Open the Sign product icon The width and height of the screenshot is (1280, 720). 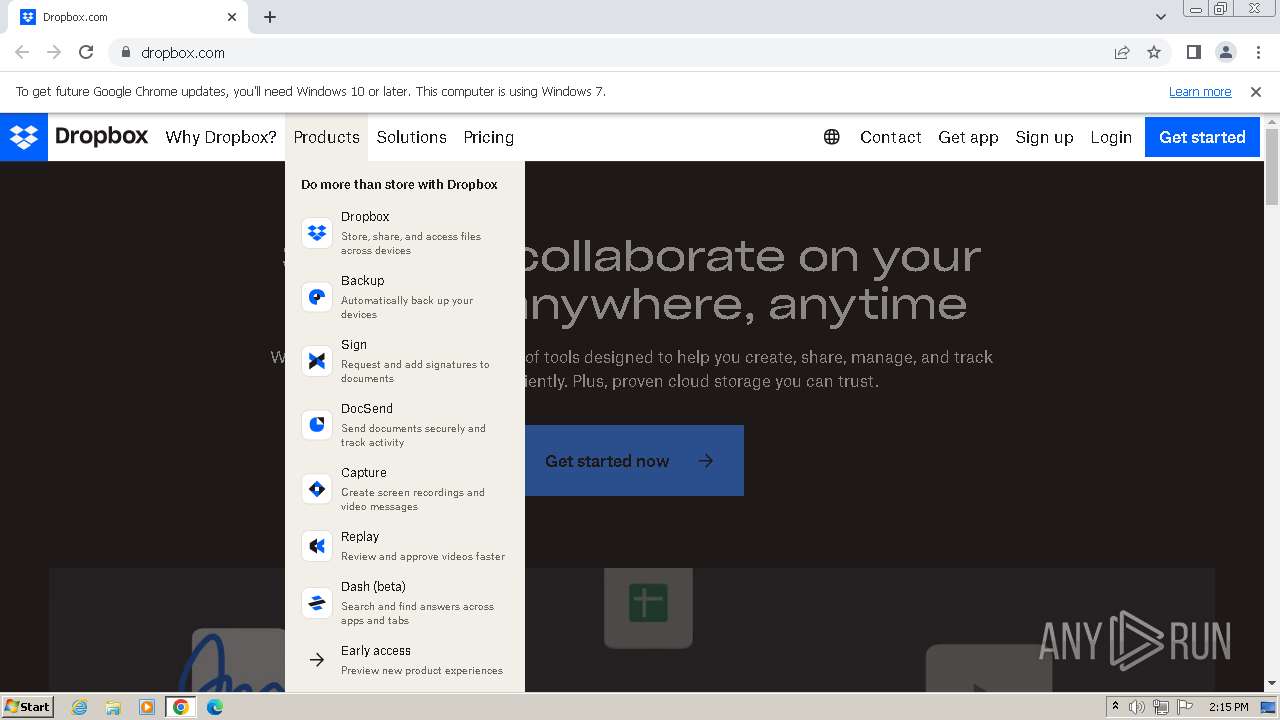pyautogui.click(x=317, y=361)
